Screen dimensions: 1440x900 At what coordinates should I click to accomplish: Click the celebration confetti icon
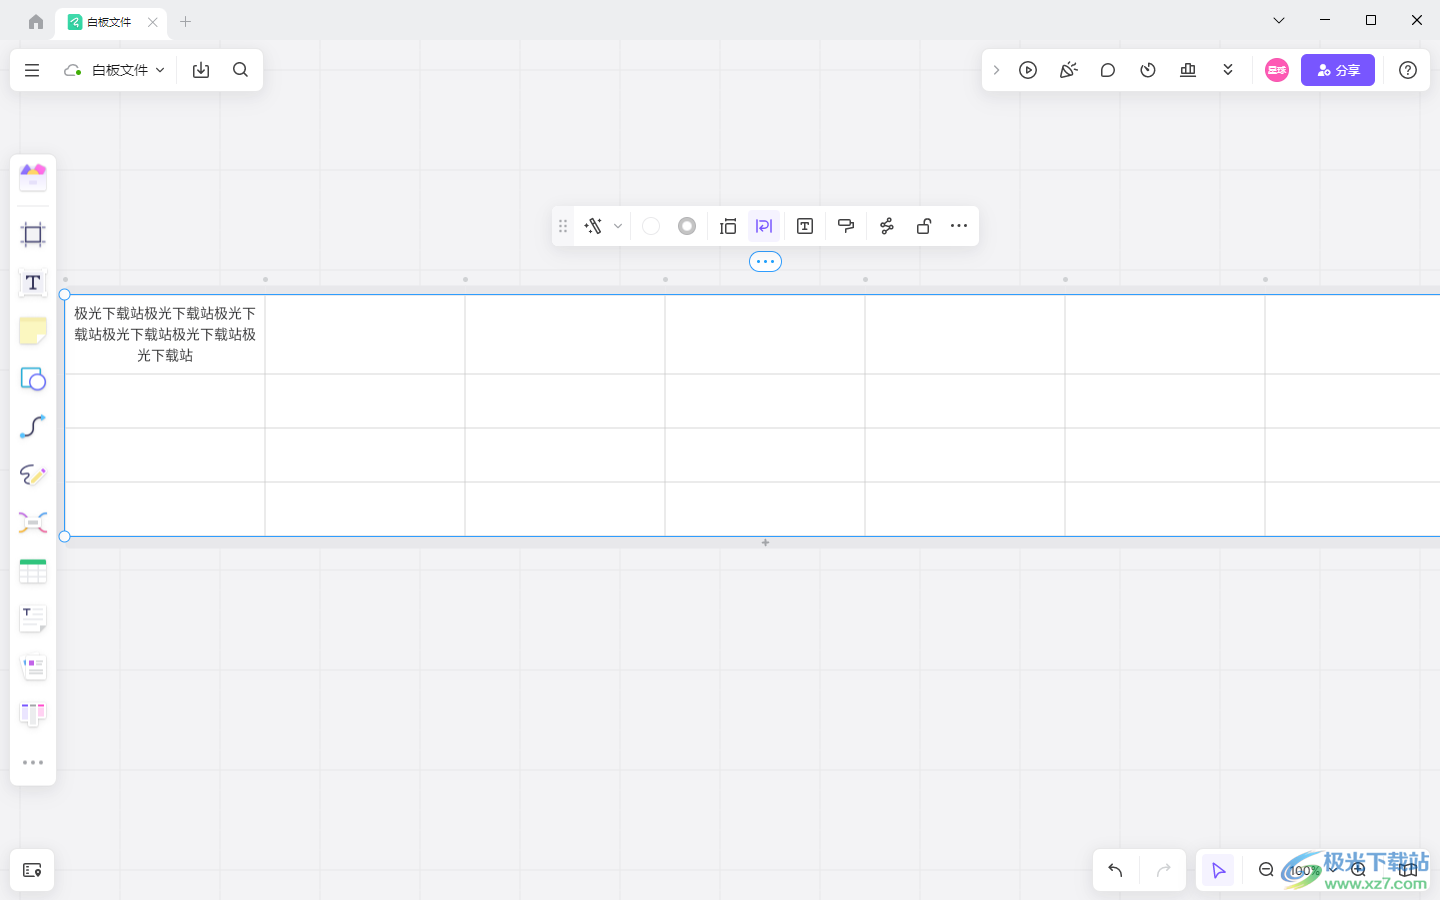1068,70
